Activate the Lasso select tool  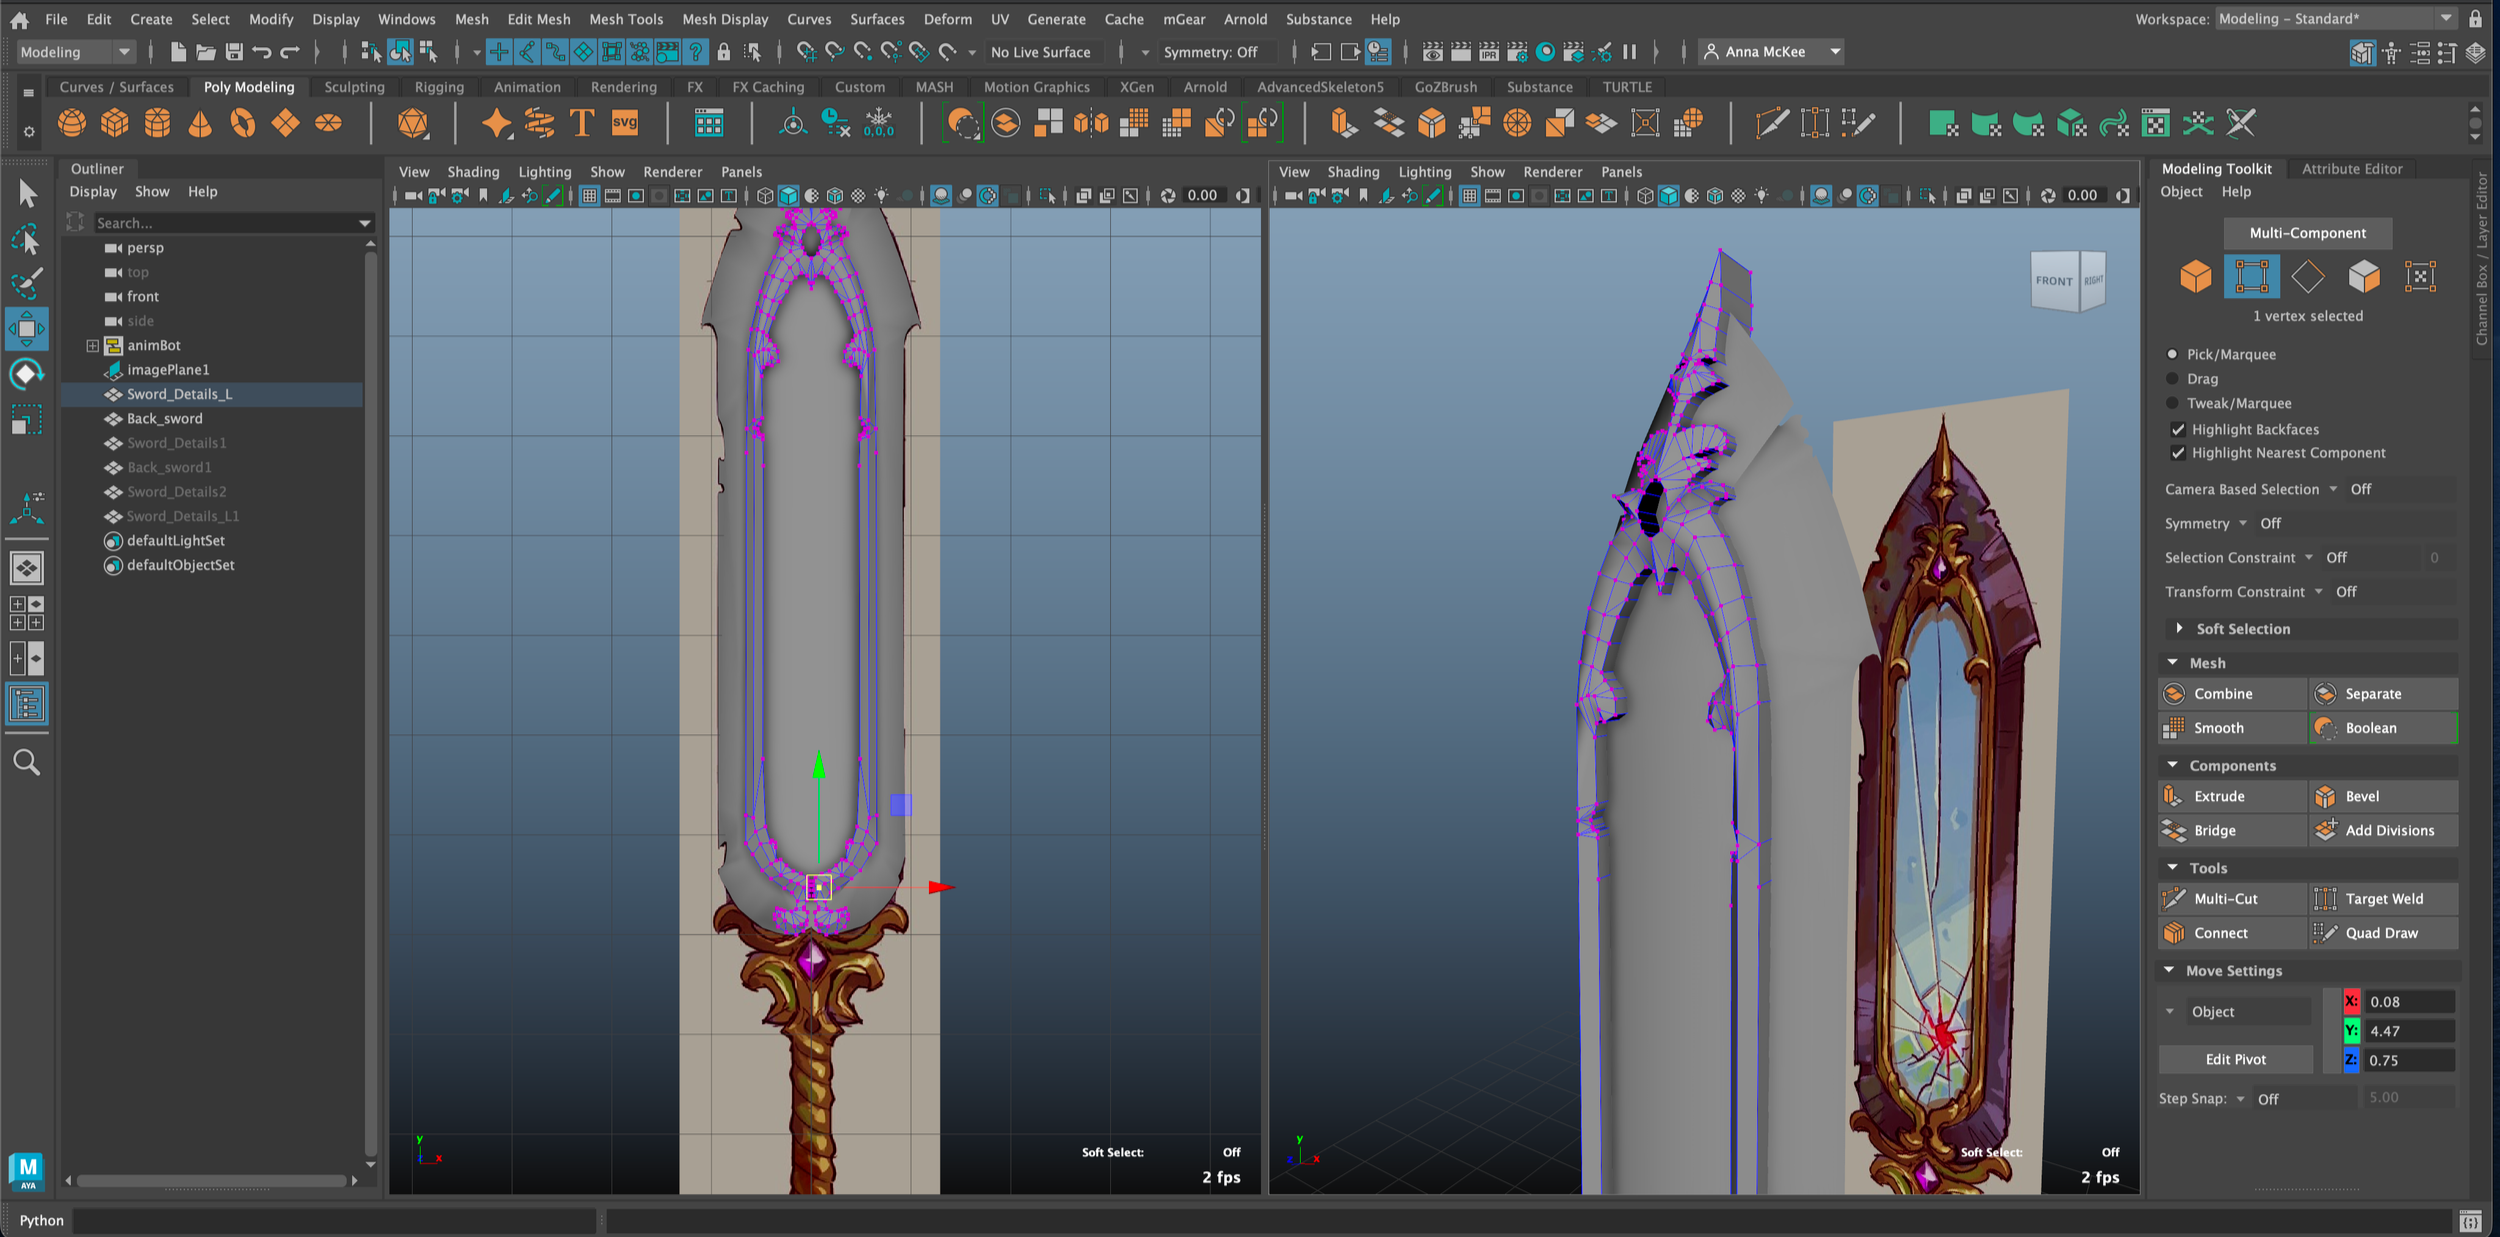27,240
